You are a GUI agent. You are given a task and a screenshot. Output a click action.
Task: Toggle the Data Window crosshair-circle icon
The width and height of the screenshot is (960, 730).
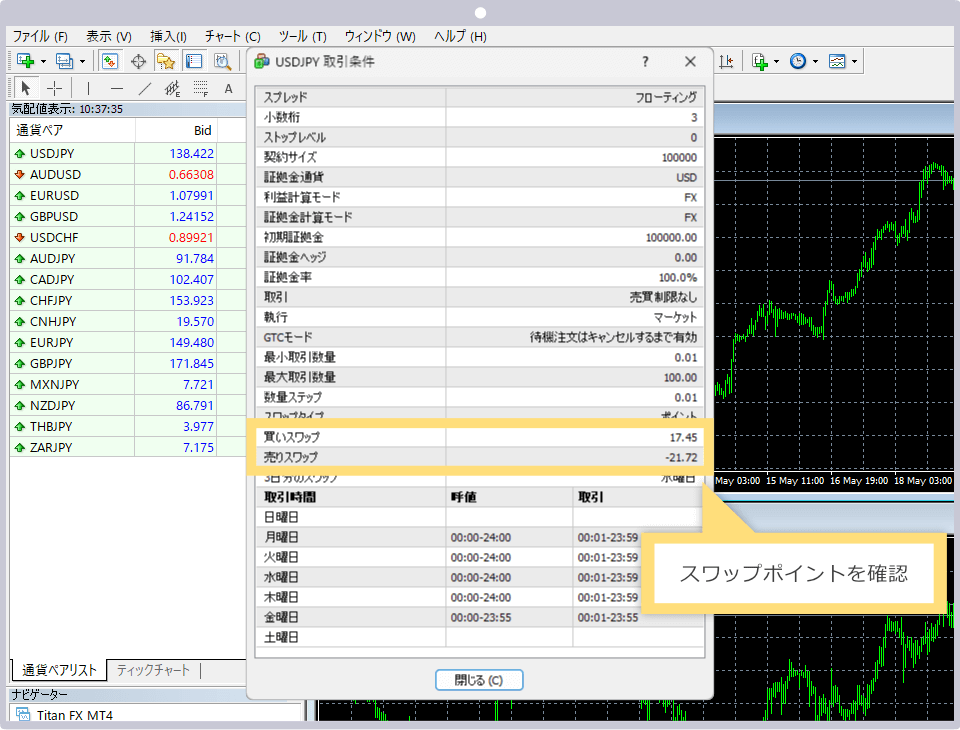tap(138, 61)
